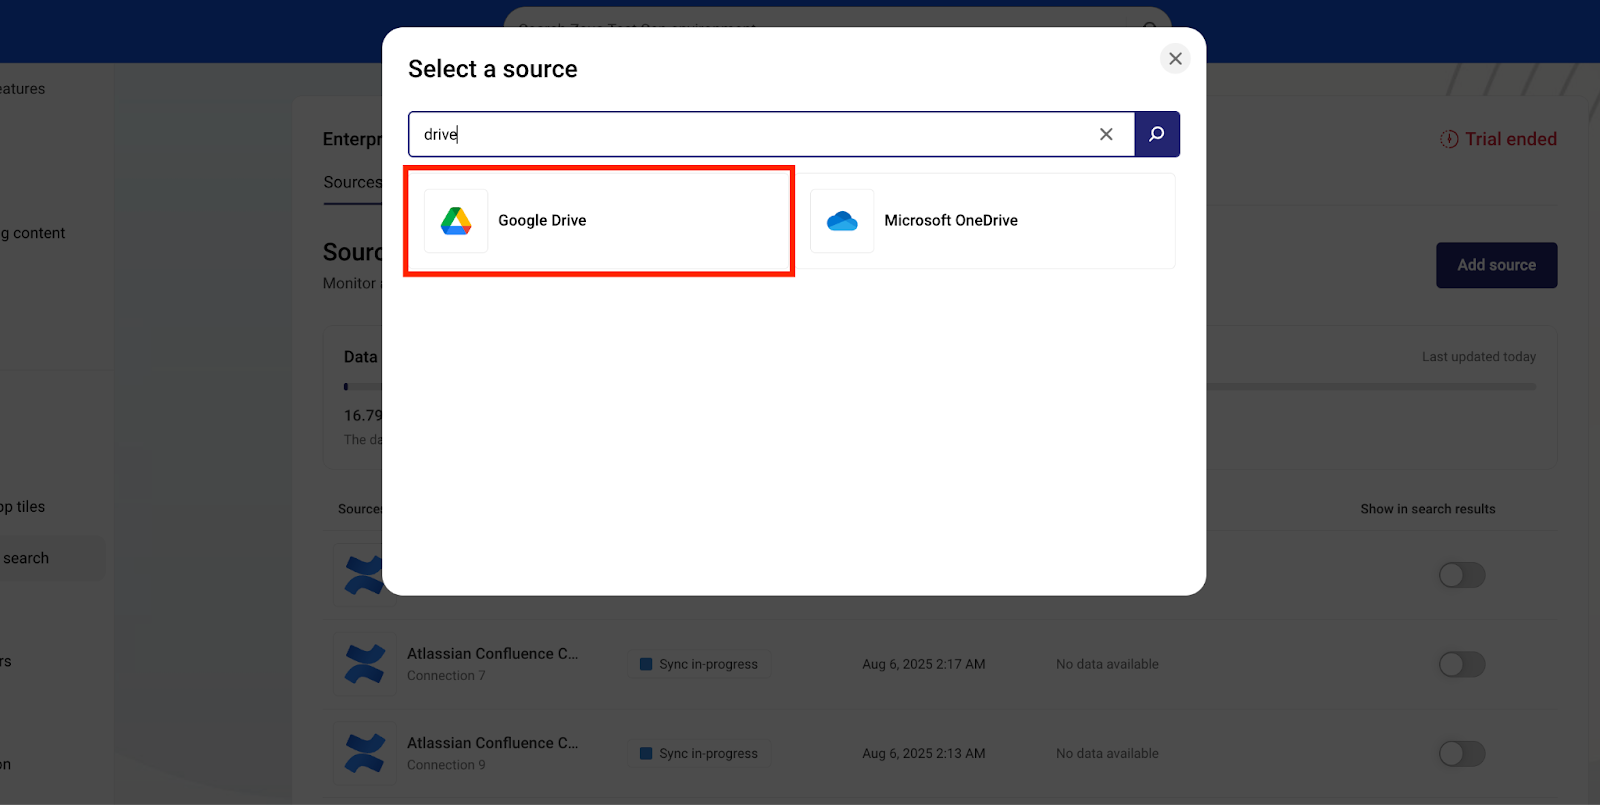1600x805 pixels.
Task: Click the Add source button
Action: [x=1496, y=265]
